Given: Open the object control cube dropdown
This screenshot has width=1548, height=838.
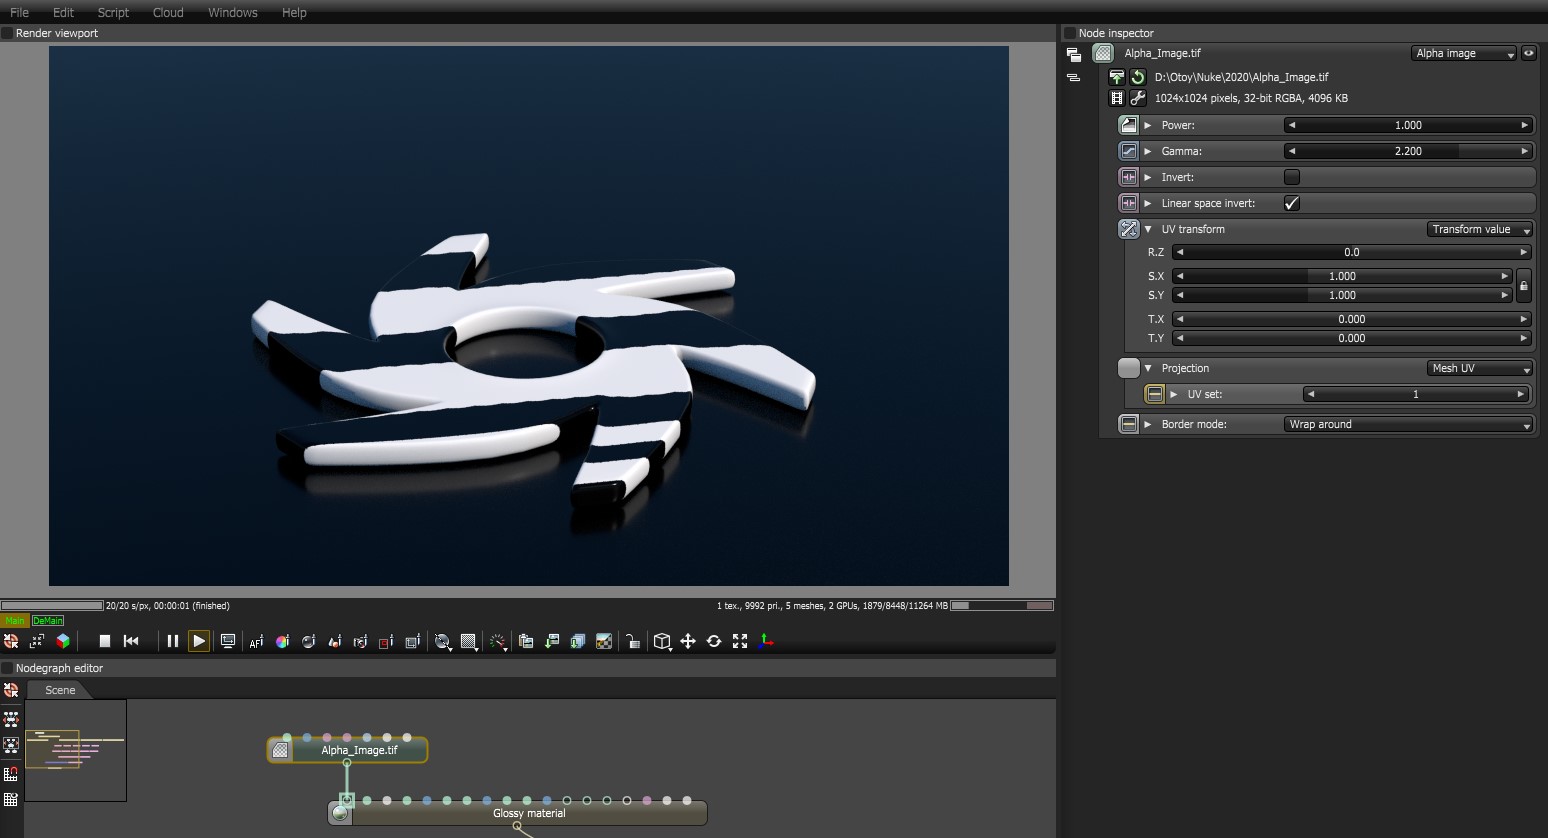Looking at the screenshot, I should pyautogui.click(x=662, y=642).
